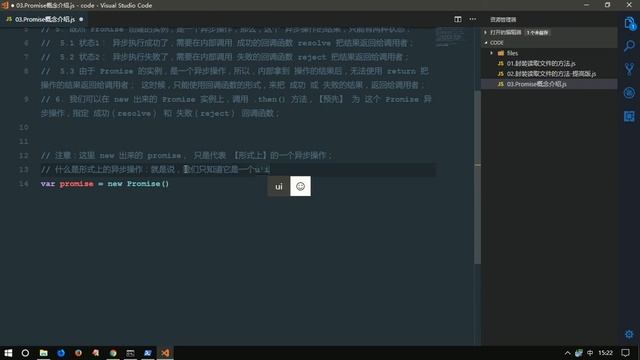
Task: Click the 15:22 clock in taskbar
Action: (605, 353)
